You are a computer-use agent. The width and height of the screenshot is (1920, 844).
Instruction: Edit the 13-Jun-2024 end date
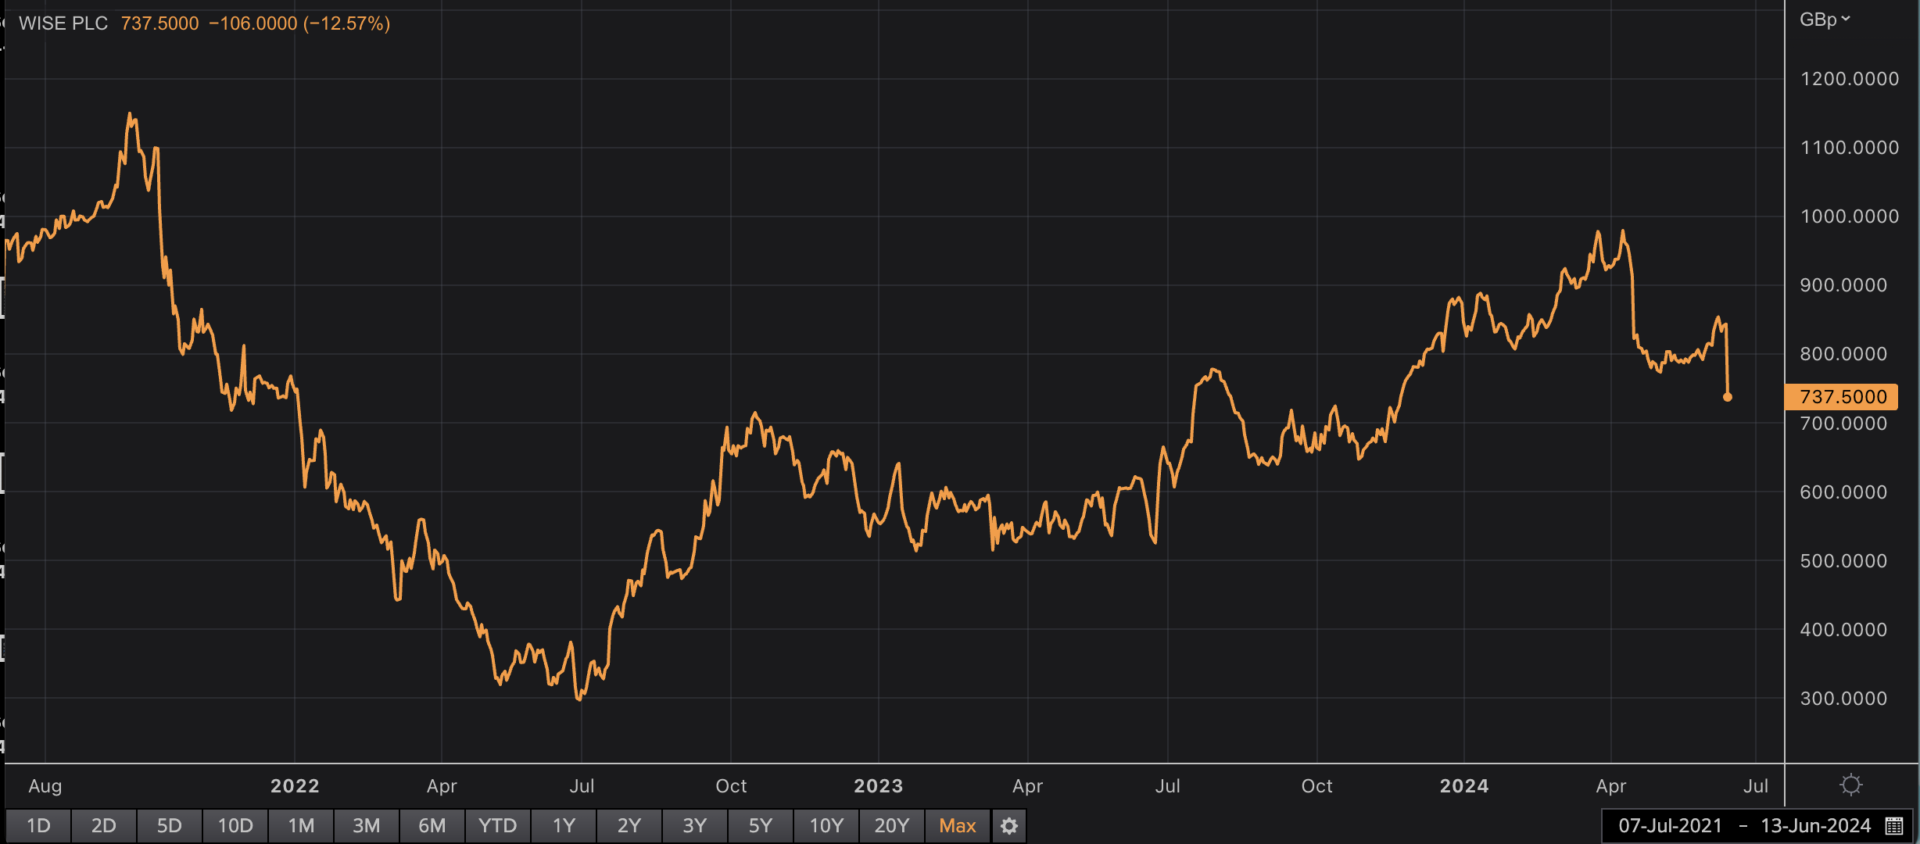(1815, 826)
